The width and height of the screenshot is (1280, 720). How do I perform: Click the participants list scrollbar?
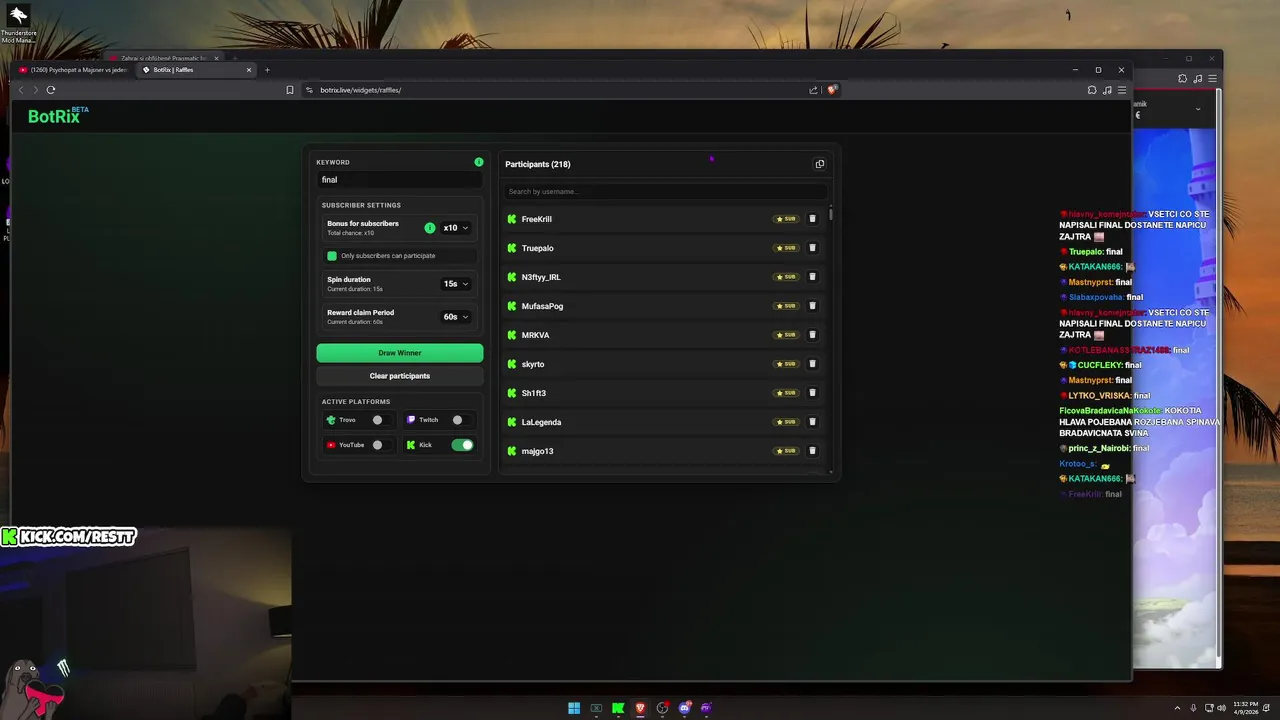831,214
